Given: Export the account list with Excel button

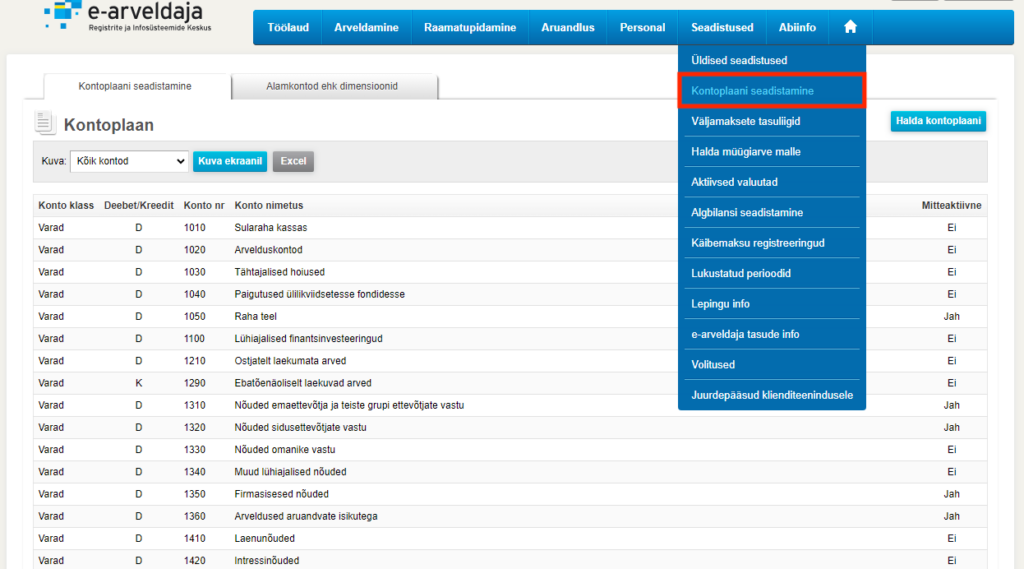Looking at the screenshot, I should tap(293, 161).
